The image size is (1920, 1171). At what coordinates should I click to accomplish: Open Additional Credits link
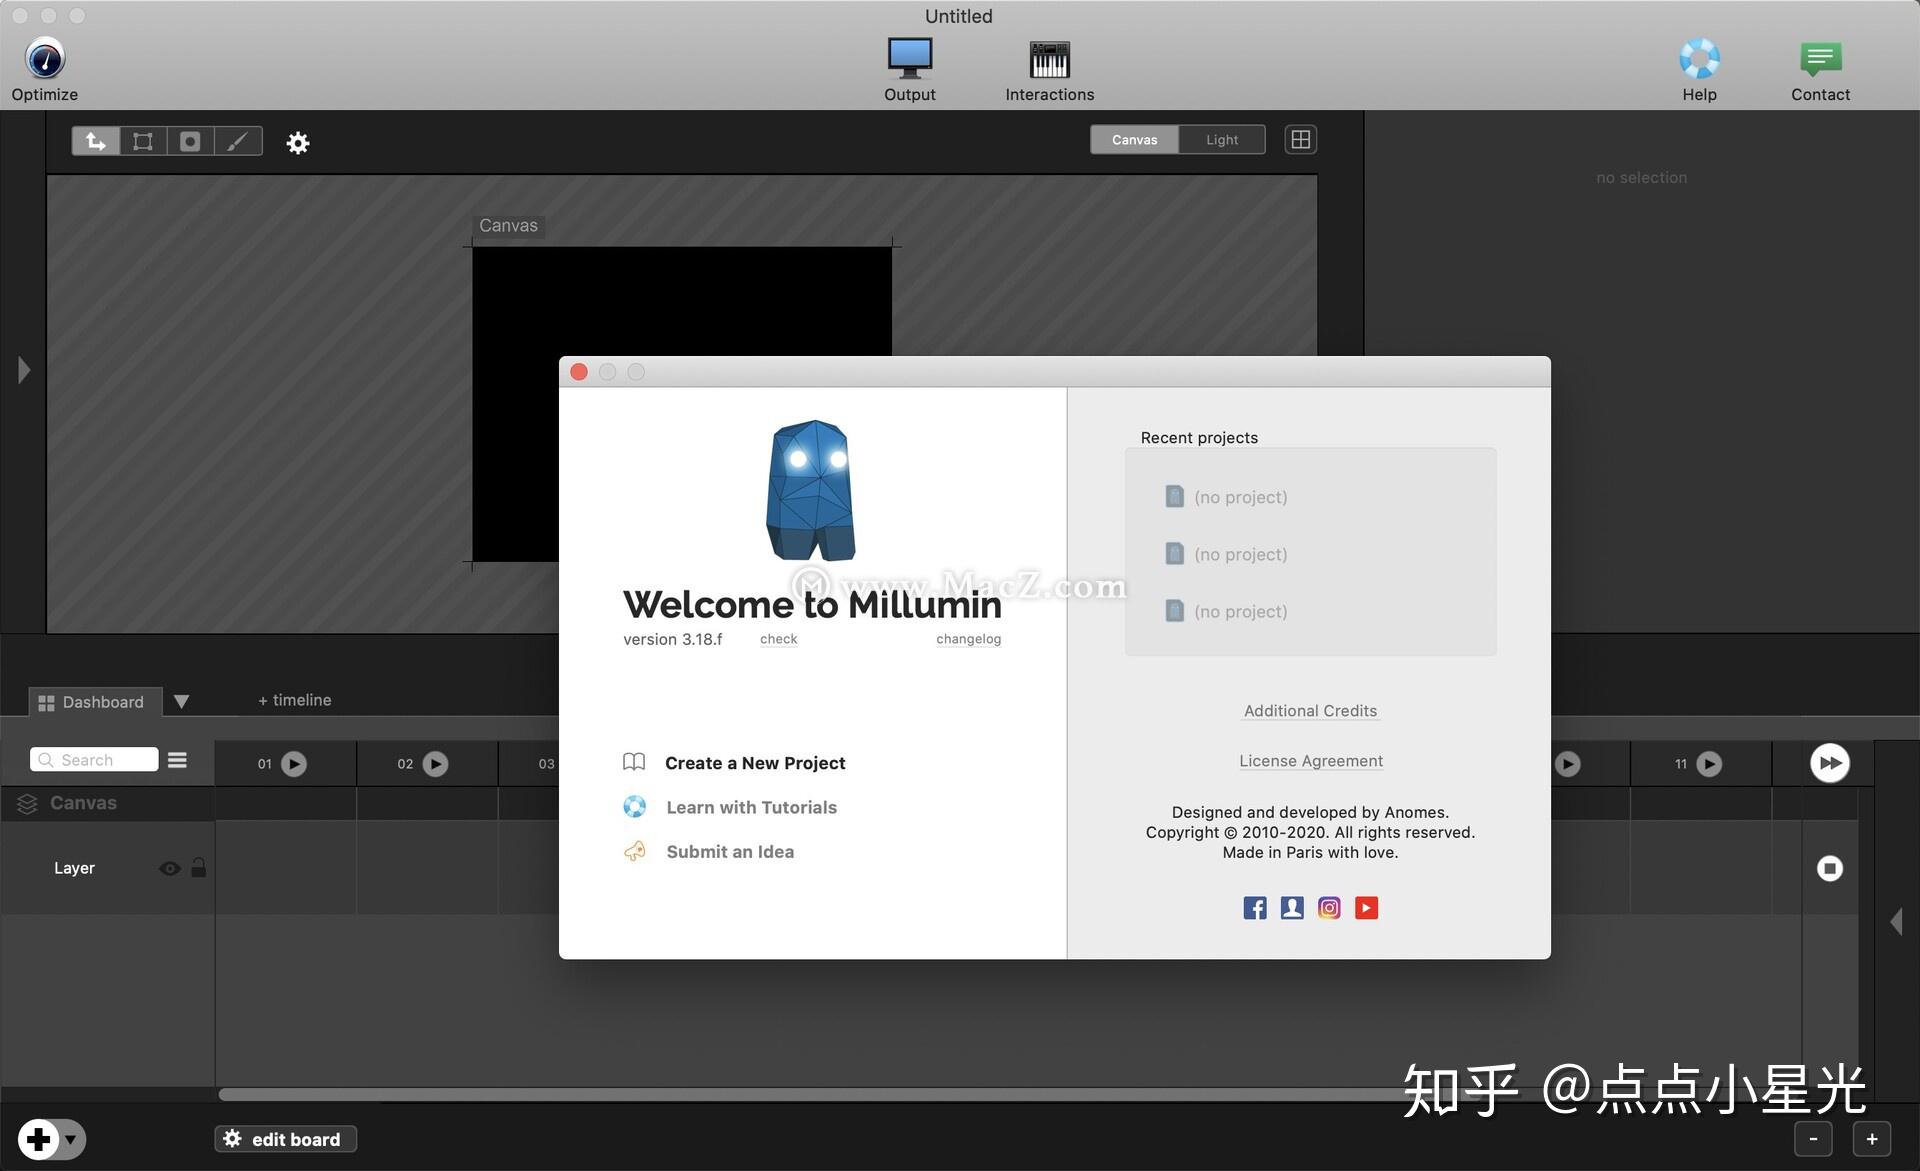click(x=1310, y=711)
